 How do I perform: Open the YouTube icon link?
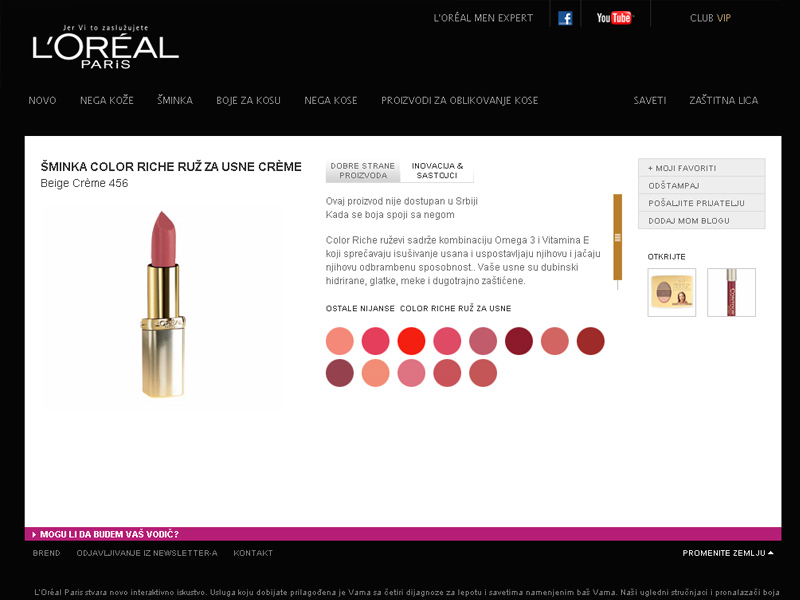click(614, 18)
